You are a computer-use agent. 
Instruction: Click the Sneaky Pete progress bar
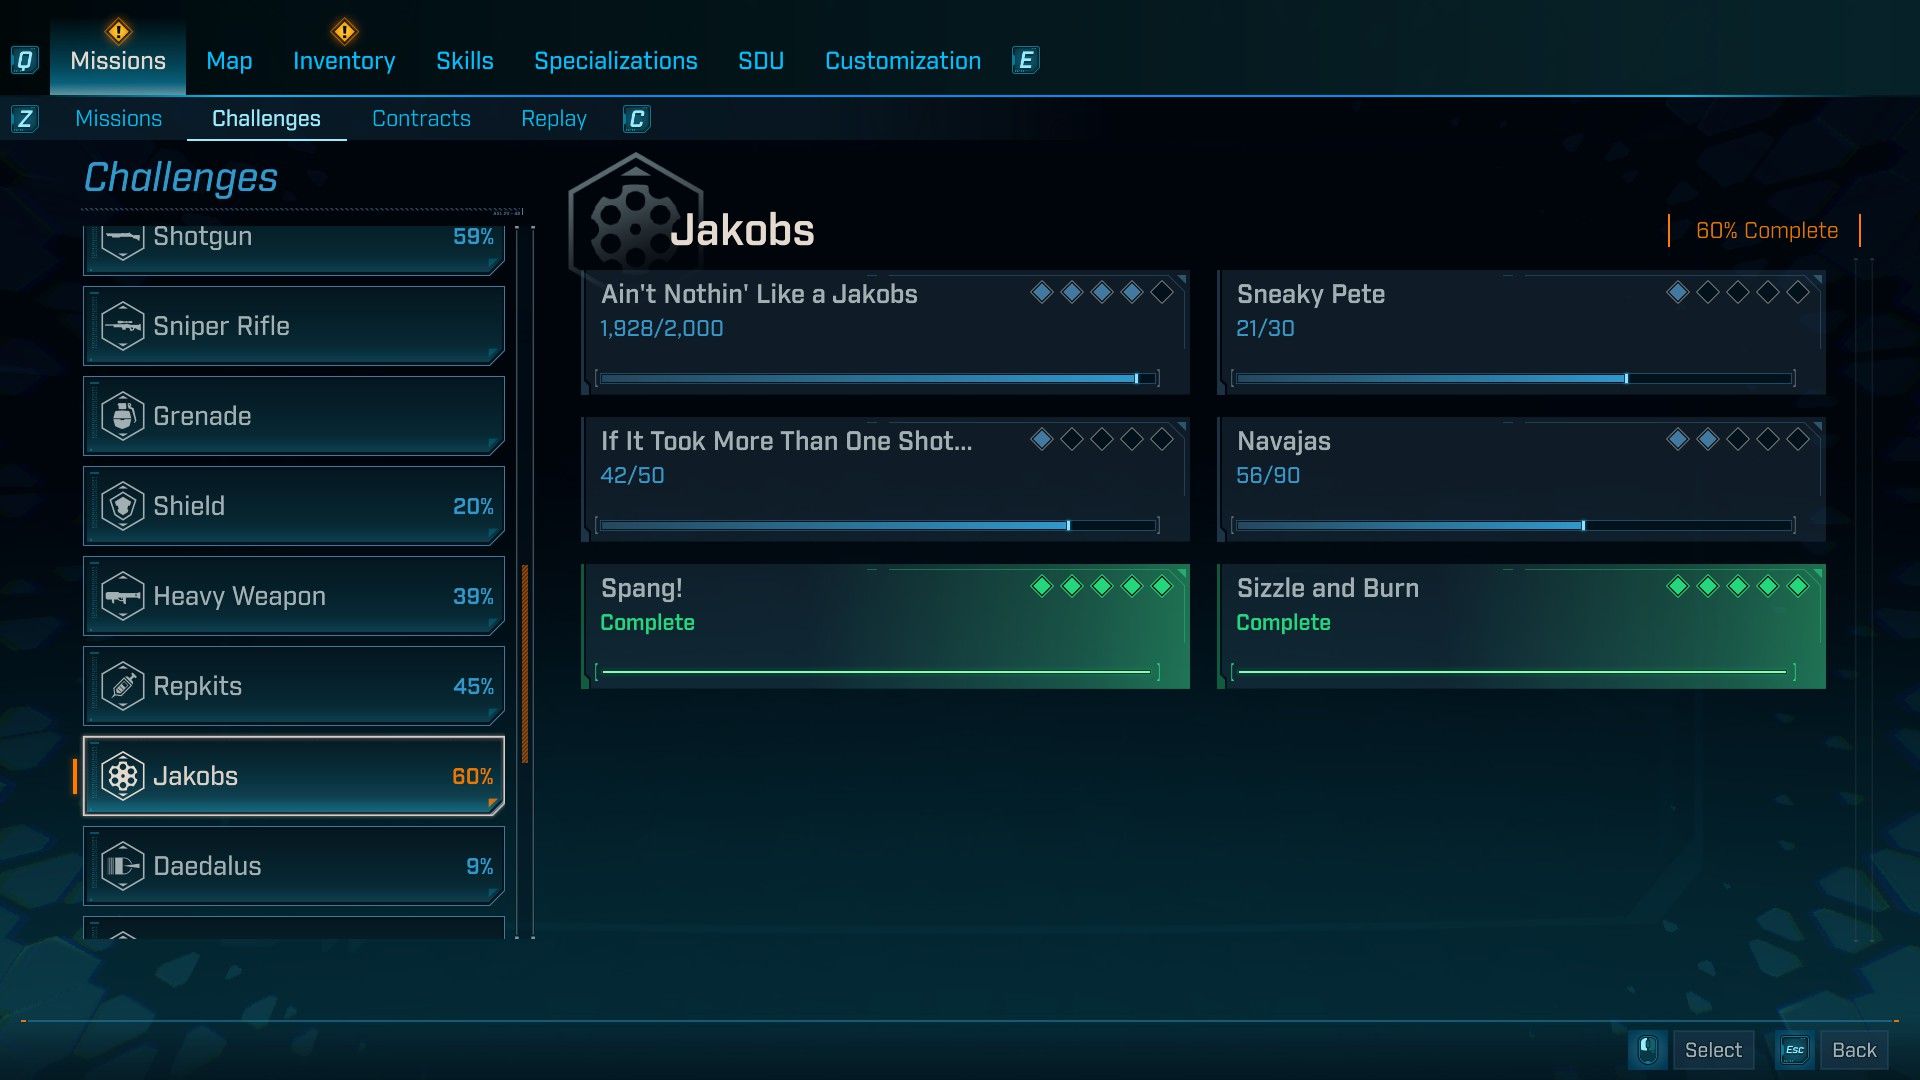1514,379
